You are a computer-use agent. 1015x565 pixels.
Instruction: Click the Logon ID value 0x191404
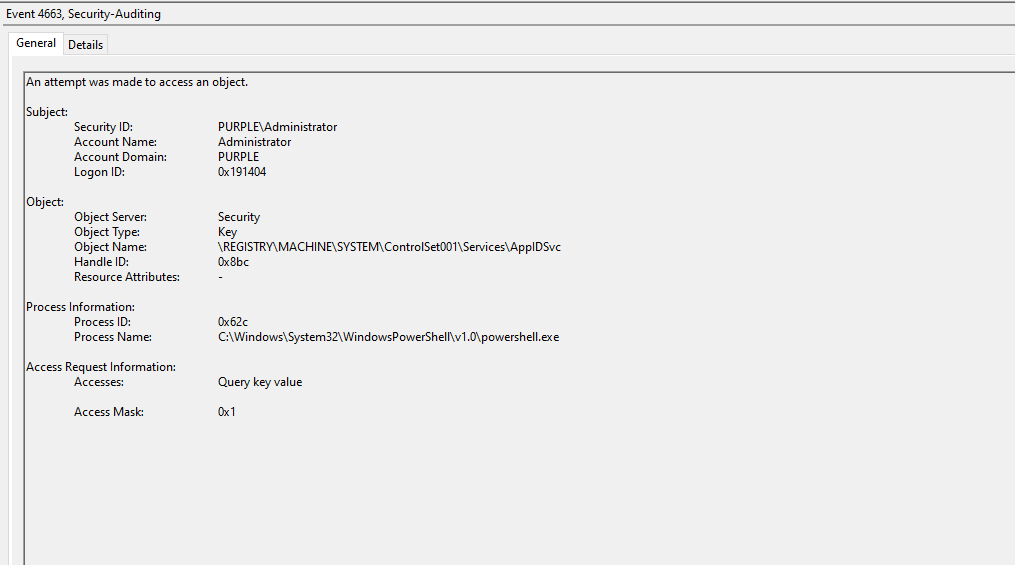pyautogui.click(x=242, y=172)
